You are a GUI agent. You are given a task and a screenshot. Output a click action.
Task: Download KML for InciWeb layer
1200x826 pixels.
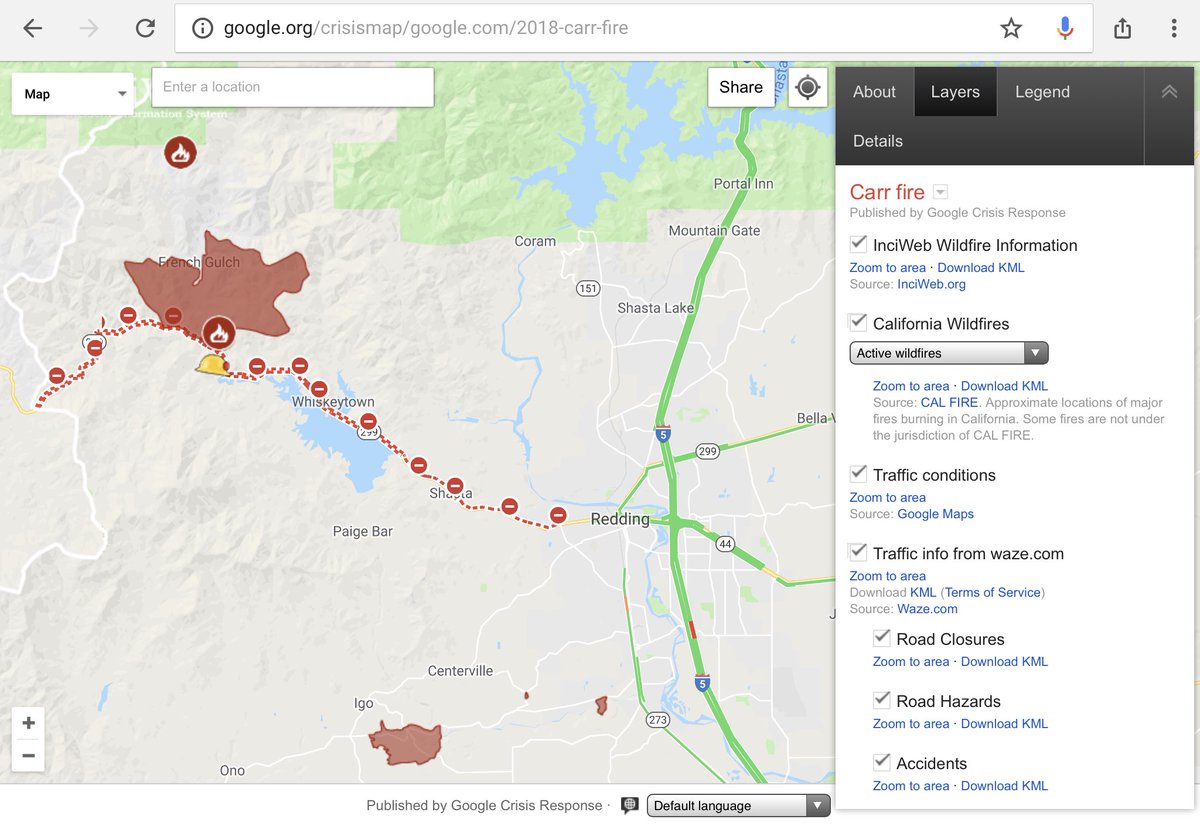click(x=981, y=267)
